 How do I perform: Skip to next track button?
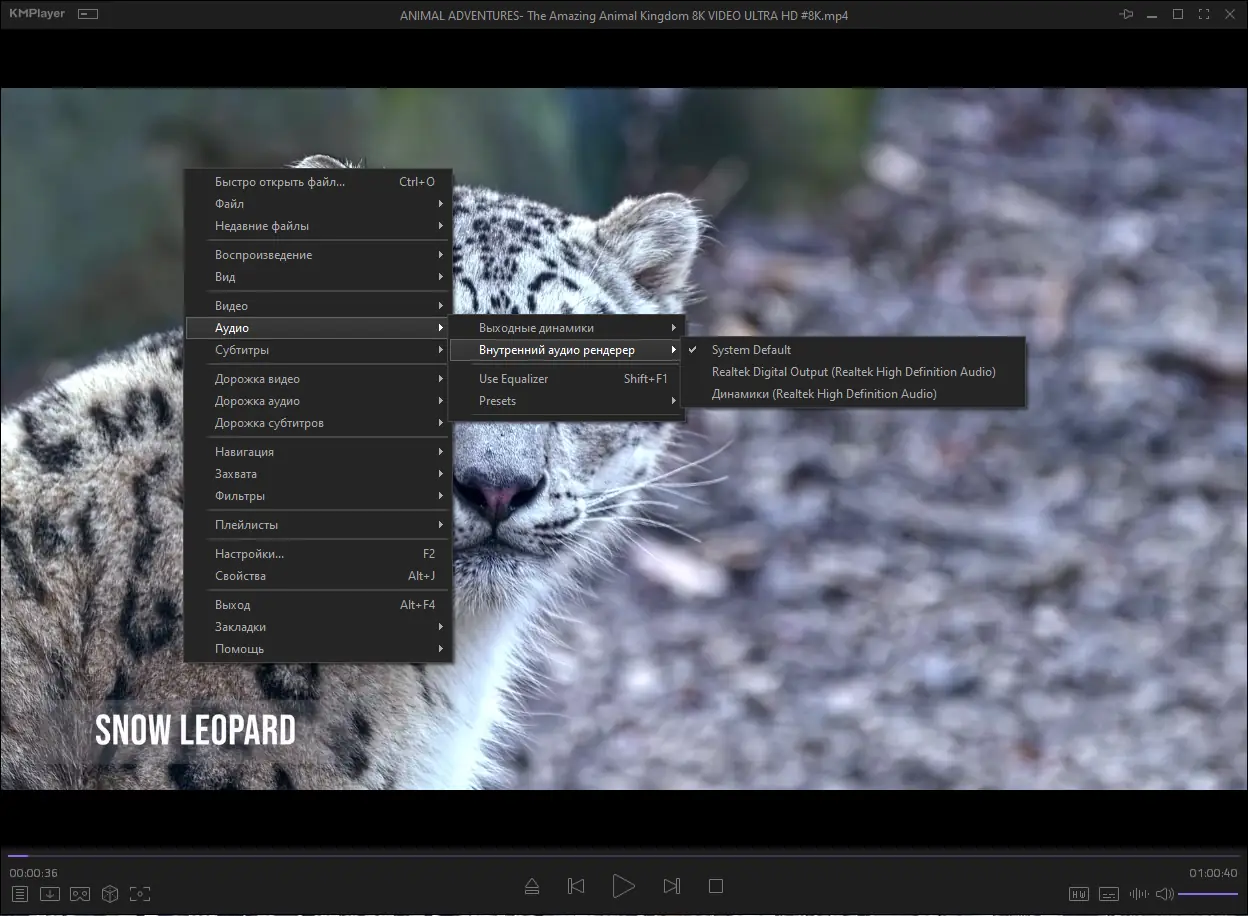click(x=672, y=886)
